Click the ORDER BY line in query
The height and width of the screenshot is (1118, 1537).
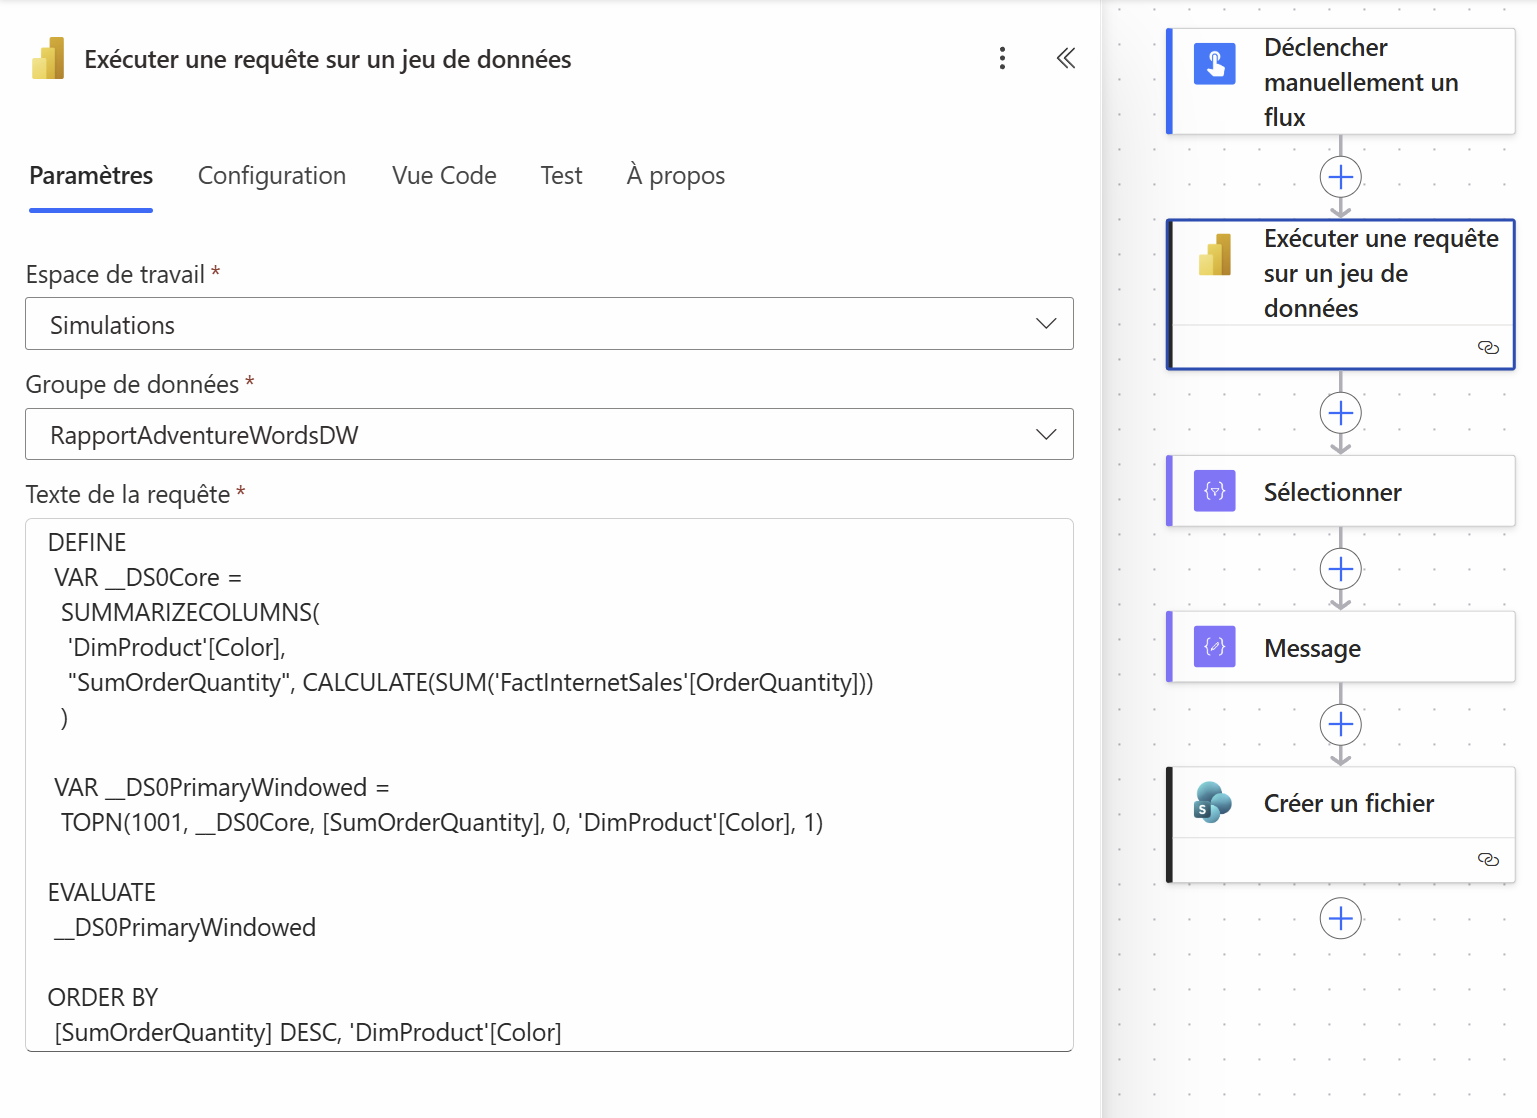coord(103,997)
